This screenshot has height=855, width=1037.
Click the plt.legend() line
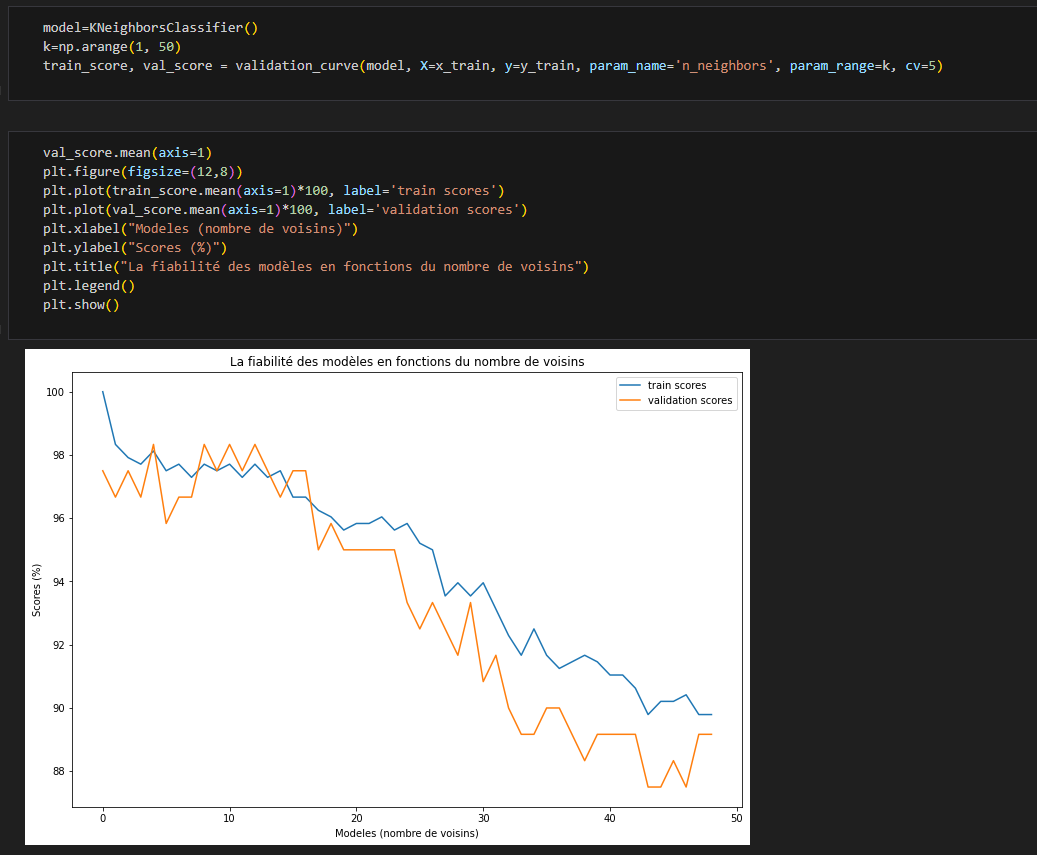pos(88,286)
